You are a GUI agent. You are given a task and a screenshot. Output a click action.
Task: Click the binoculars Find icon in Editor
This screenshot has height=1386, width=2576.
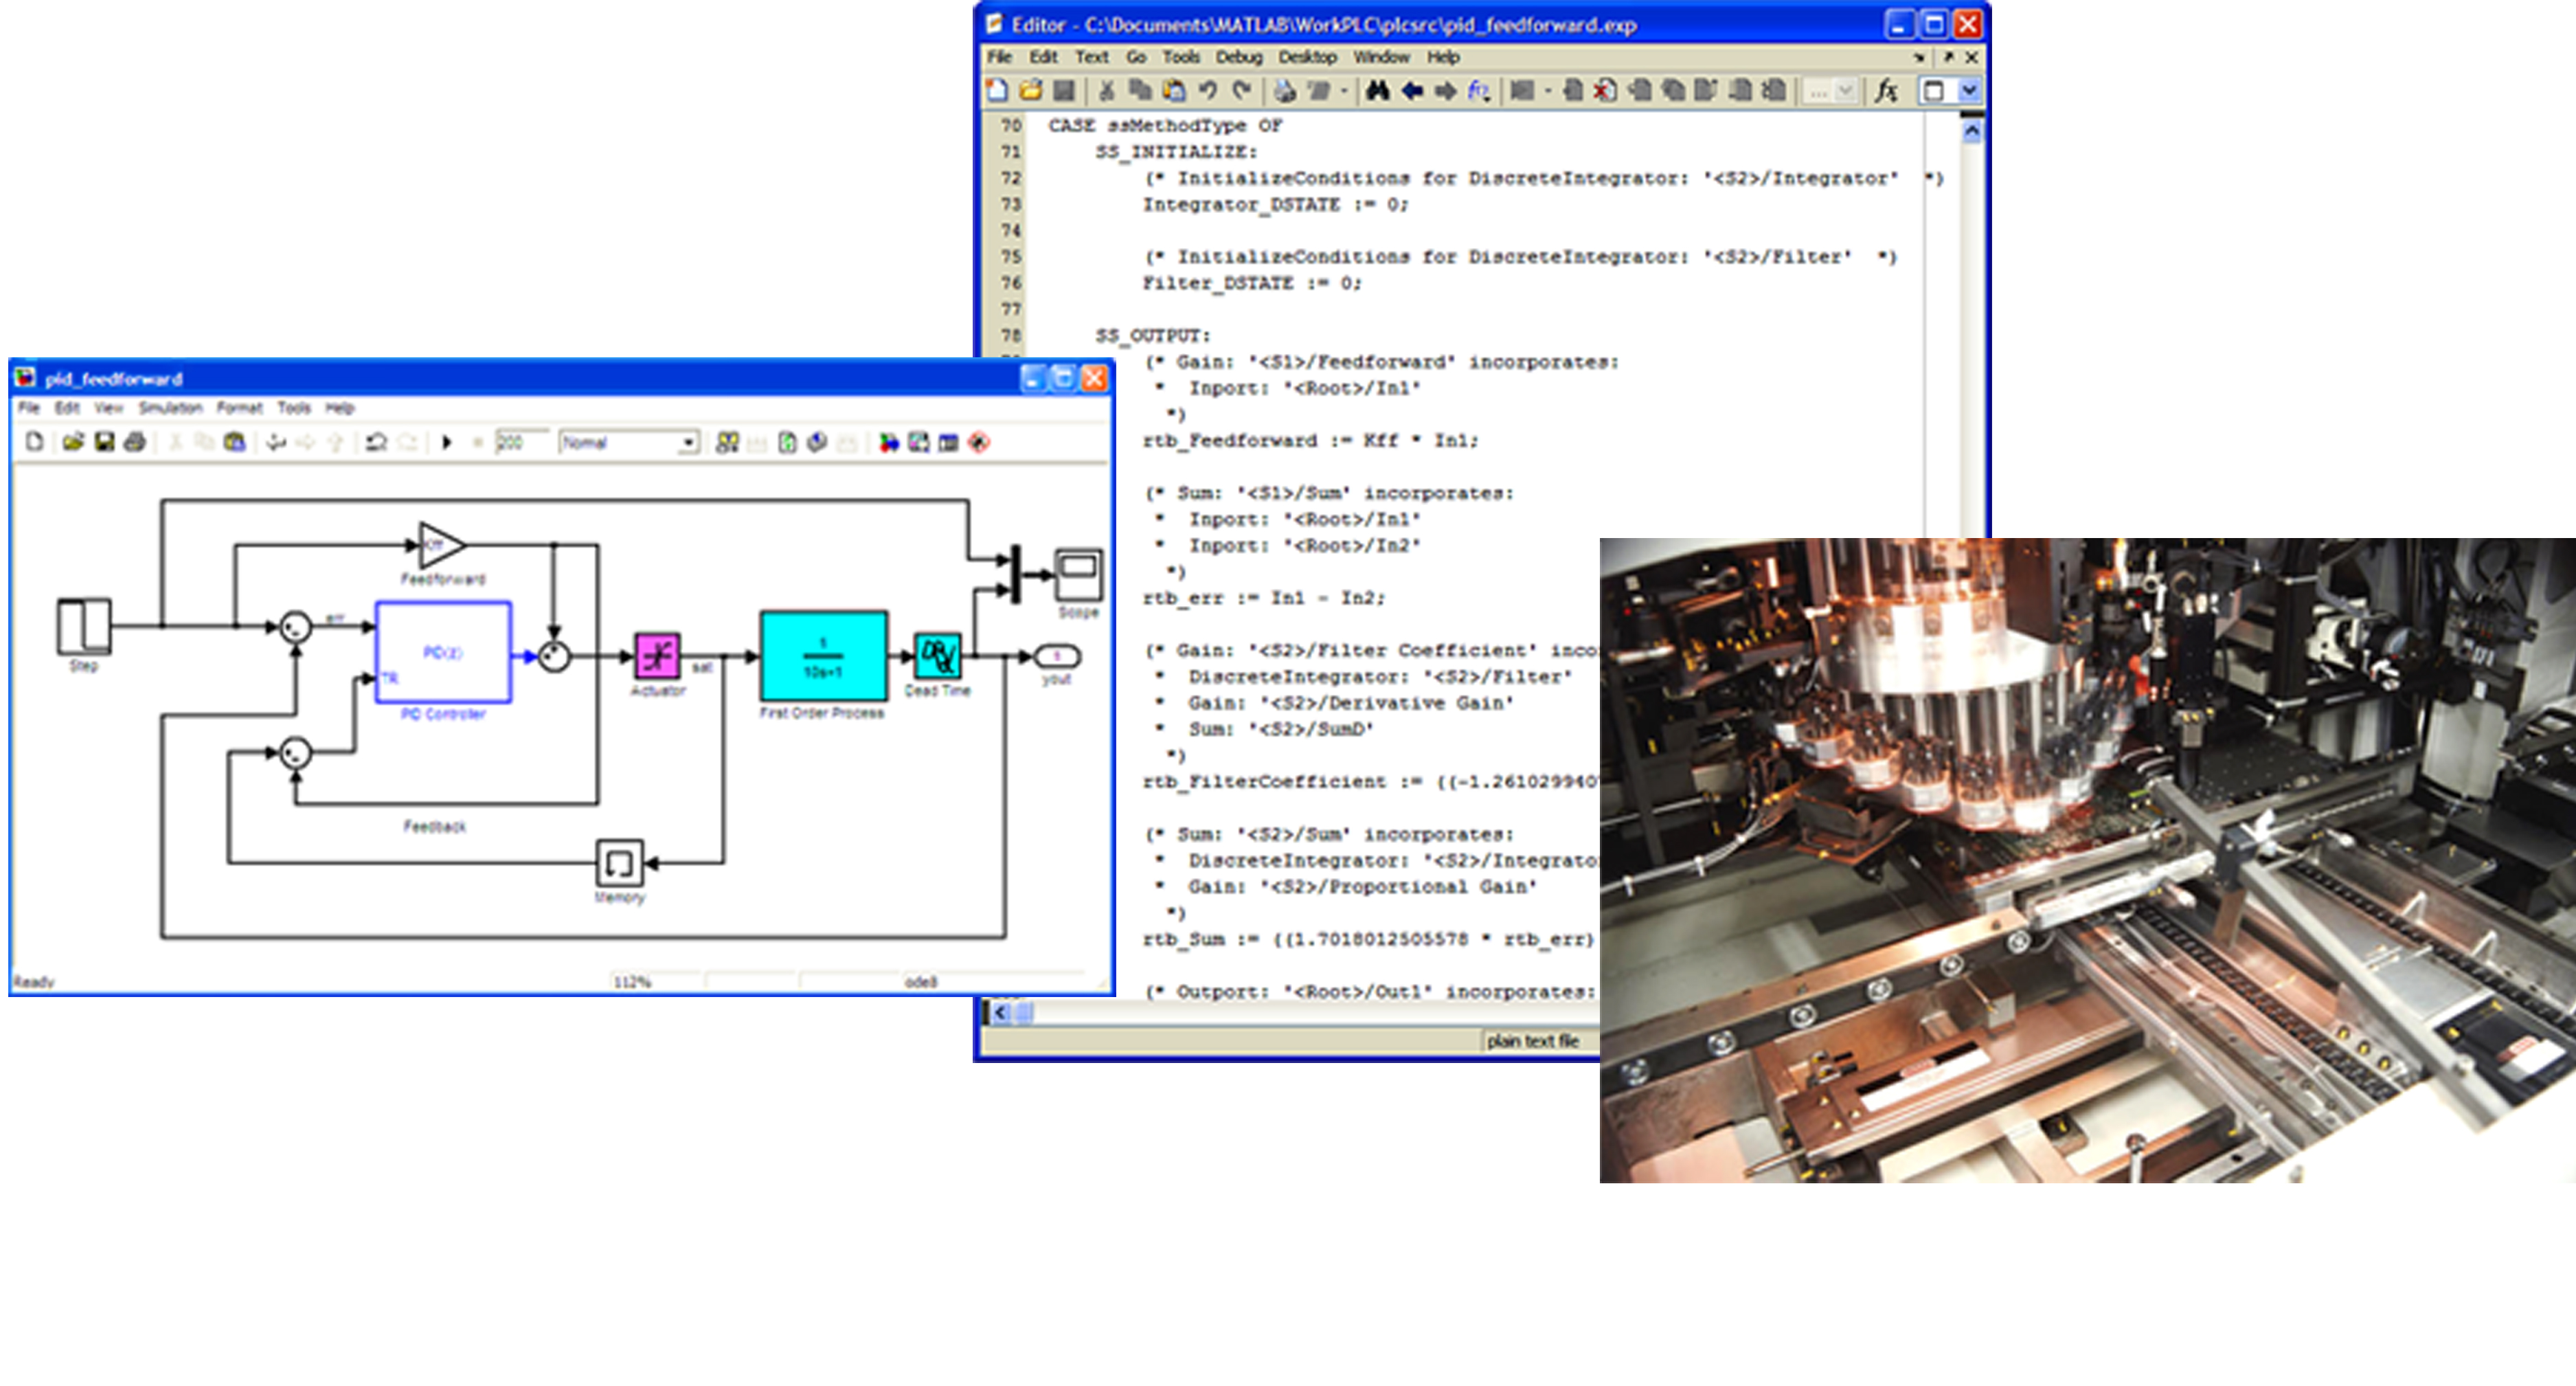point(1377,91)
